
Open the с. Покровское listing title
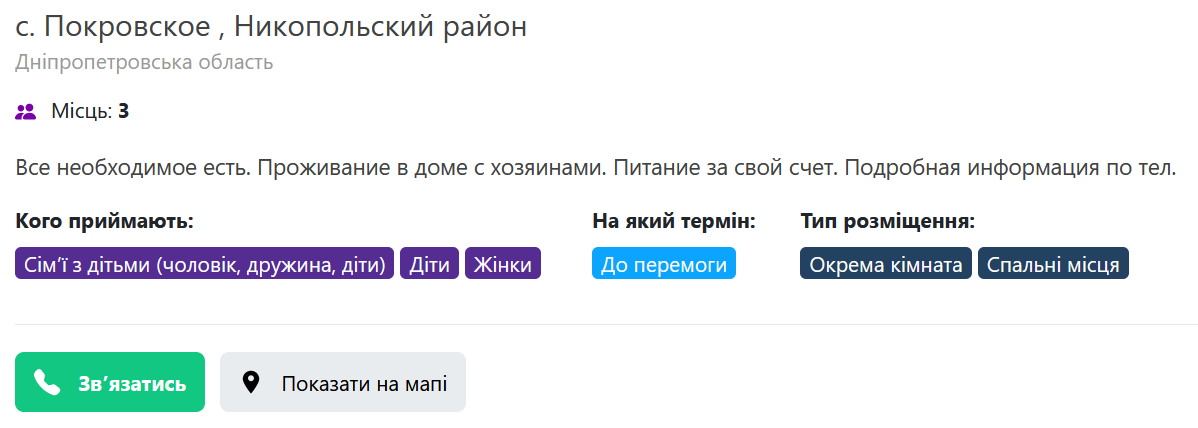click(271, 28)
